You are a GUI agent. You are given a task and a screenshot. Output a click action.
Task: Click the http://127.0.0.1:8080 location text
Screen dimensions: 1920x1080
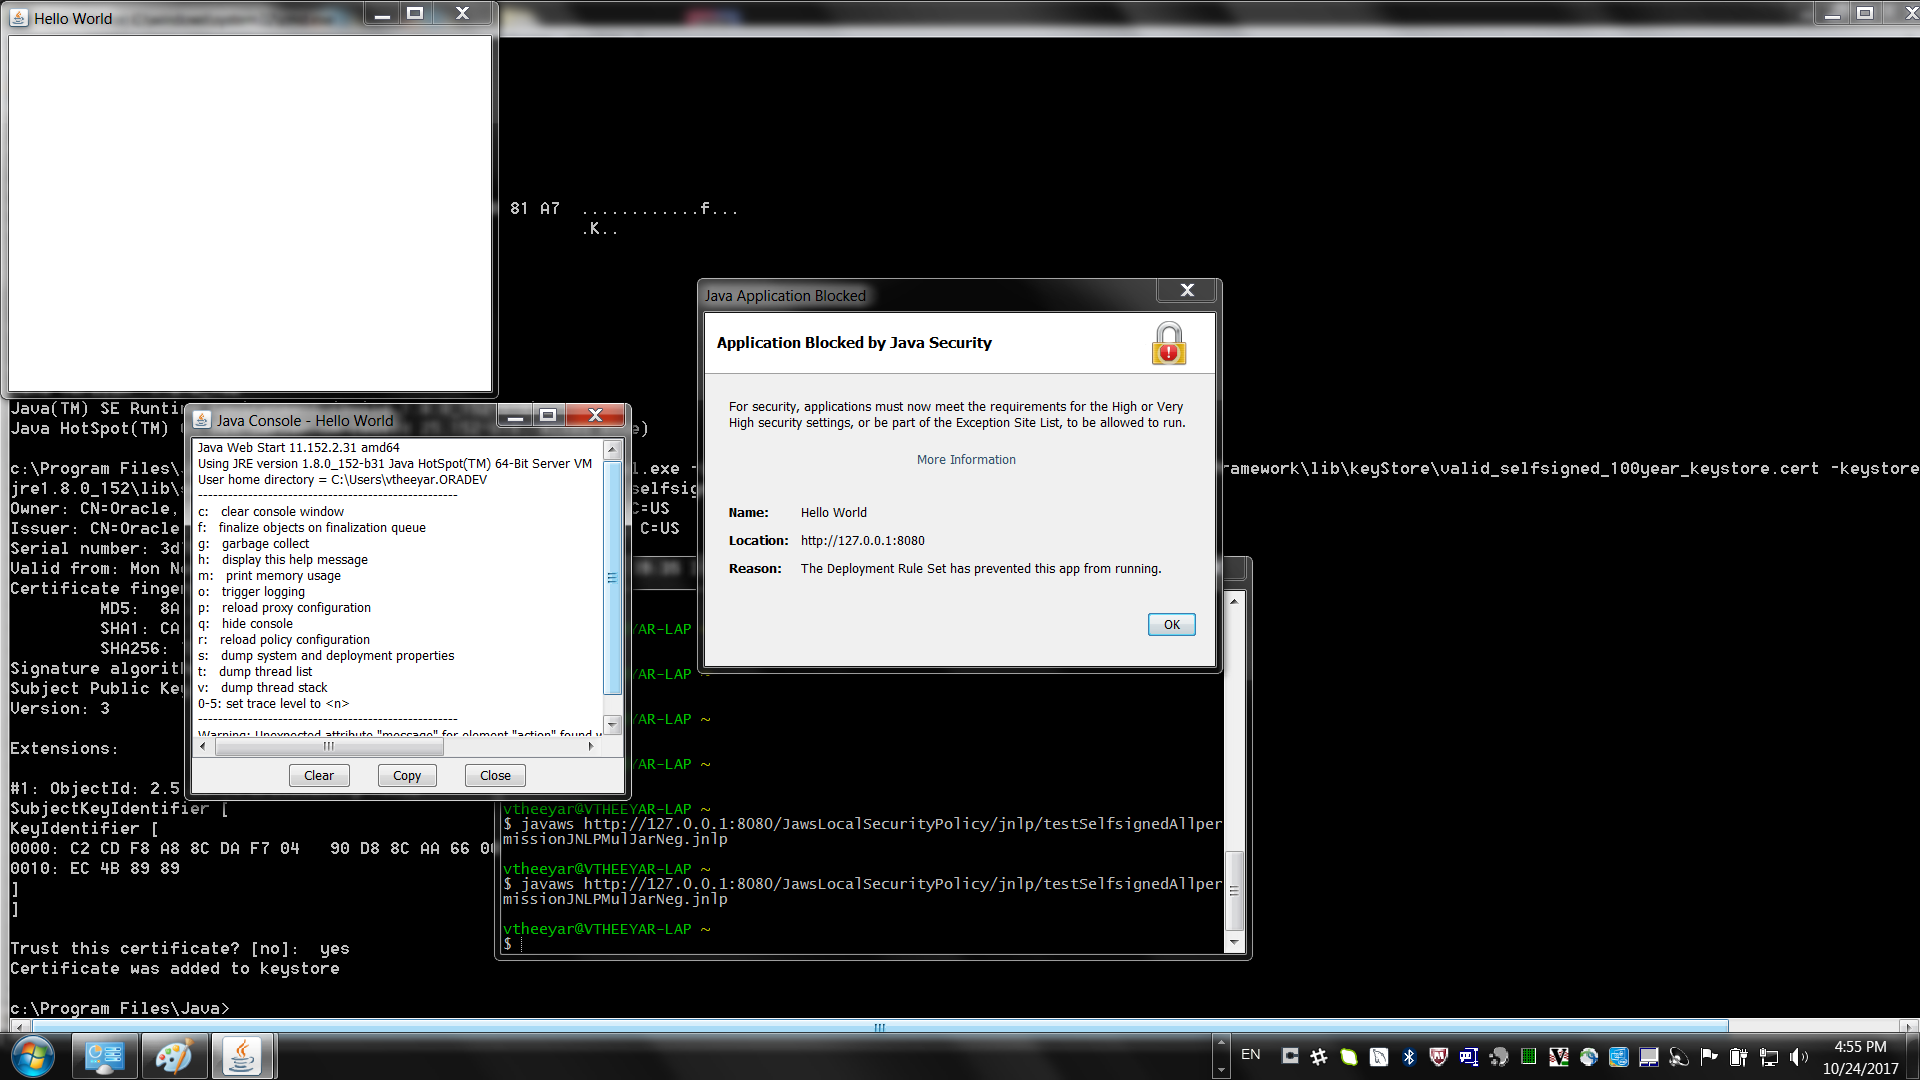coord(862,541)
